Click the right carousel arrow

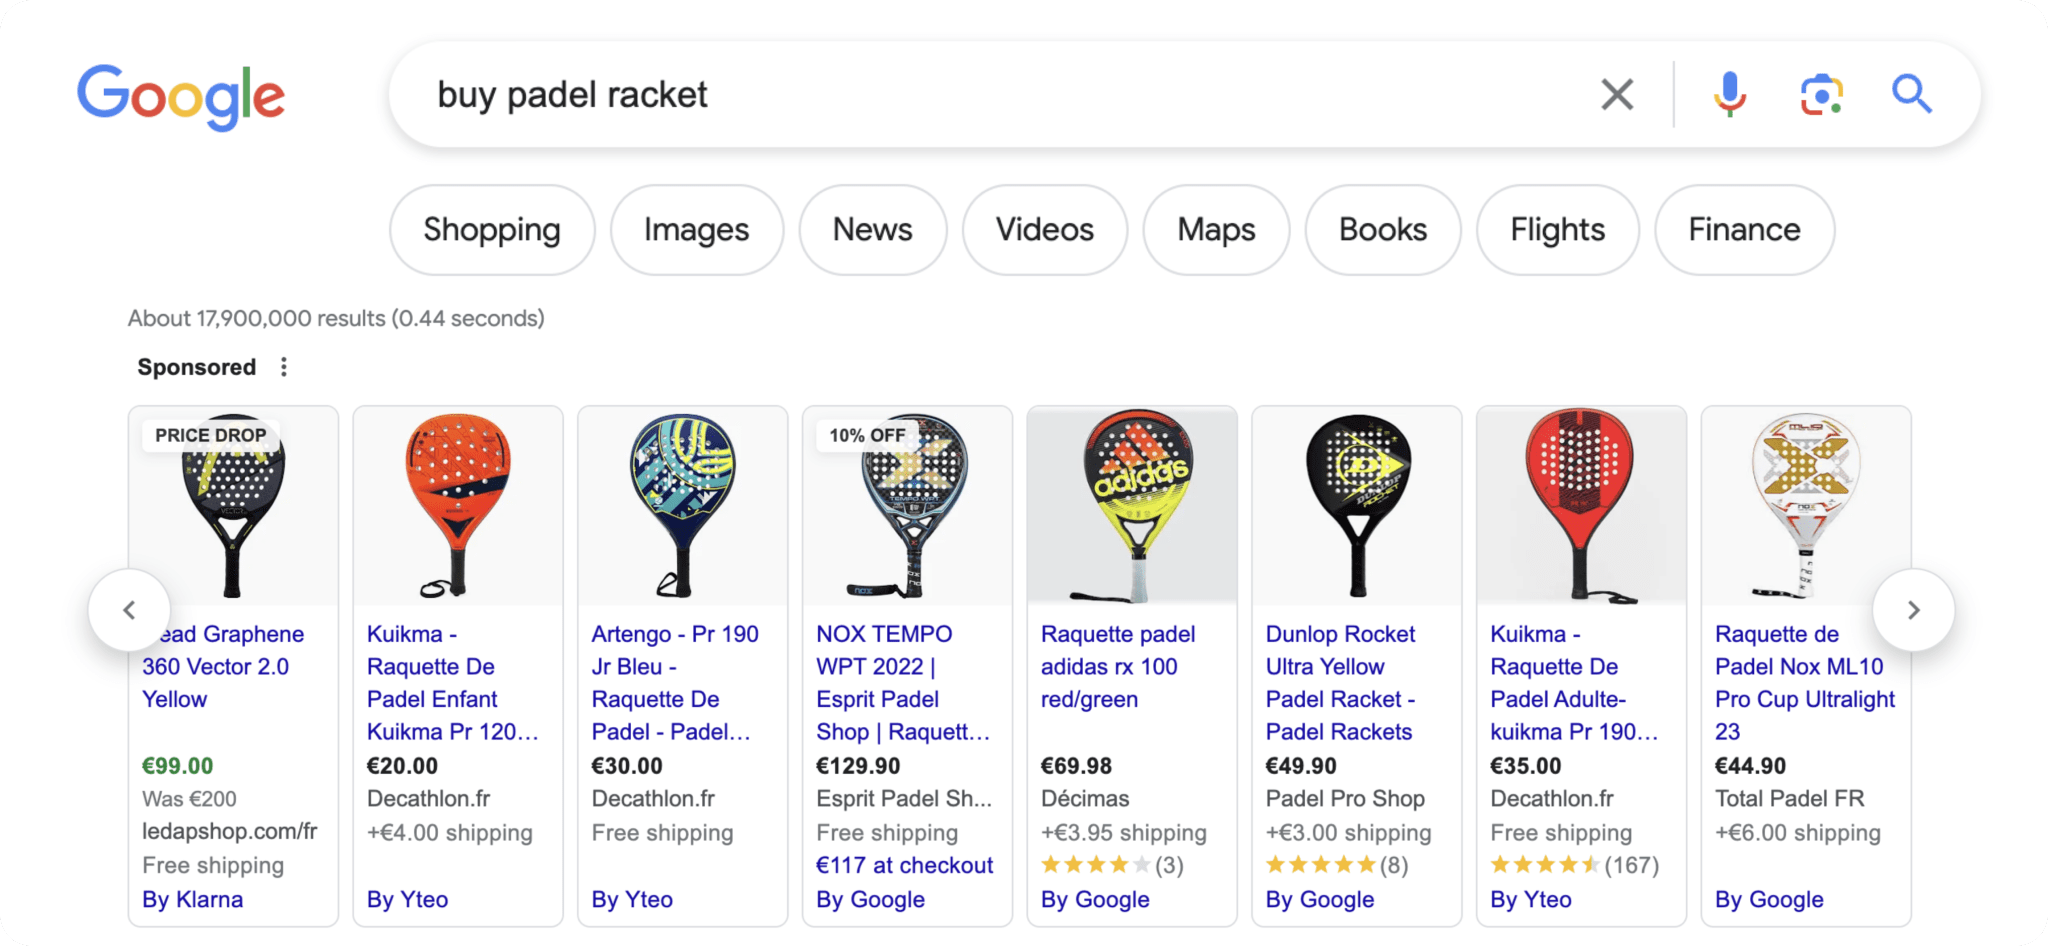(1915, 610)
